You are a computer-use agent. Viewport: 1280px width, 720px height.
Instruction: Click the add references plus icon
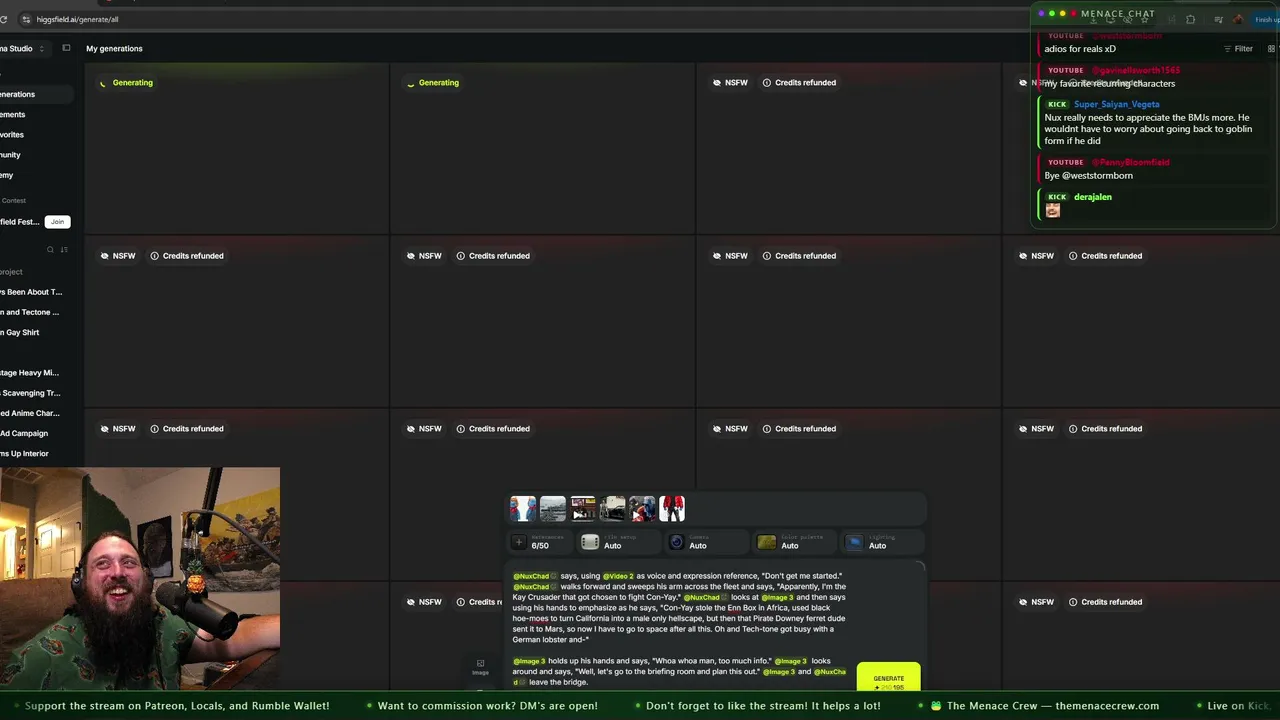[519, 542]
